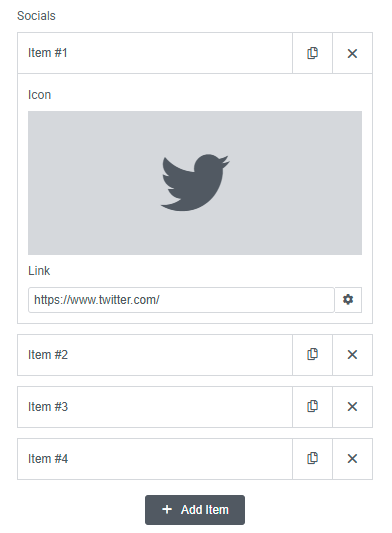Image resolution: width=392 pixels, height=533 pixels.
Task: Click the Twitter bird icon preview
Action: point(195,183)
